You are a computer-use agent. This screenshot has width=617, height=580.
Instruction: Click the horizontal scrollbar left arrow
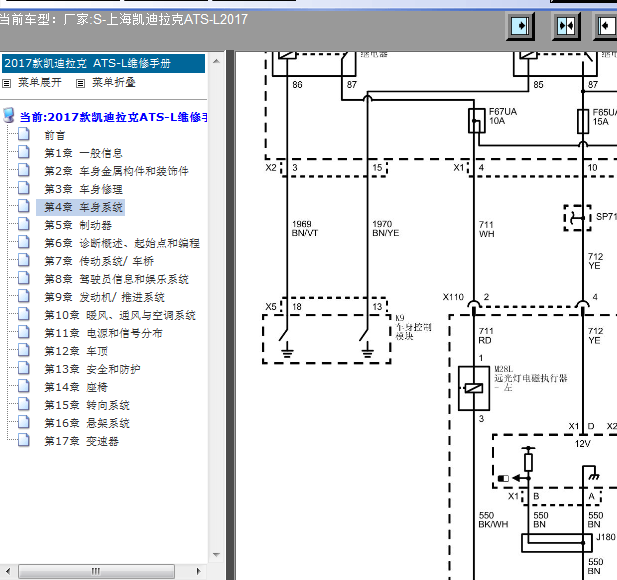click(8, 571)
